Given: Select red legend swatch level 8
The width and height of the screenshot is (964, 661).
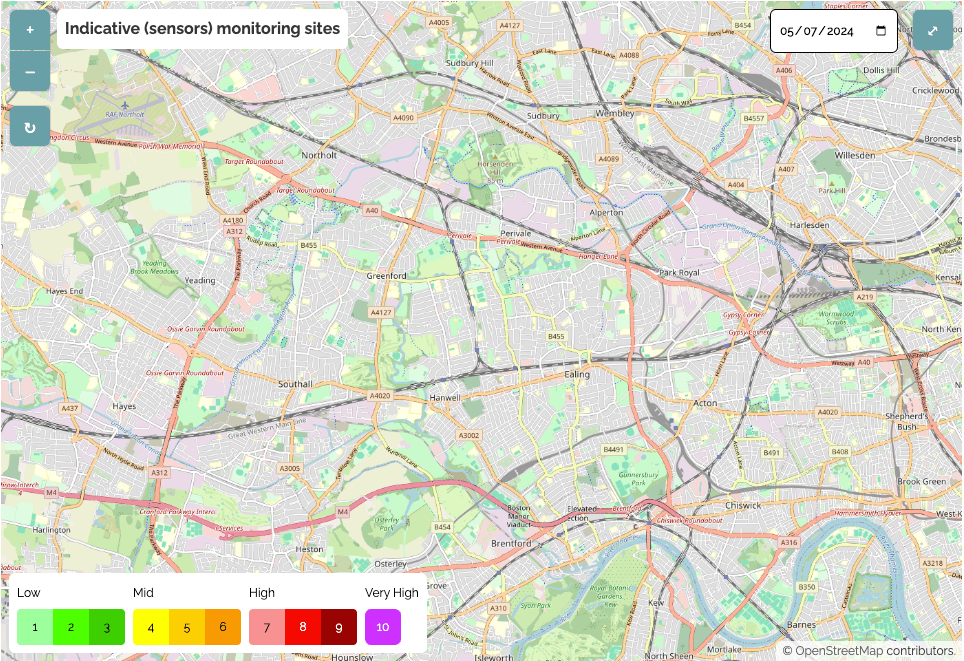Looking at the screenshot, I should tap(302, 627).
